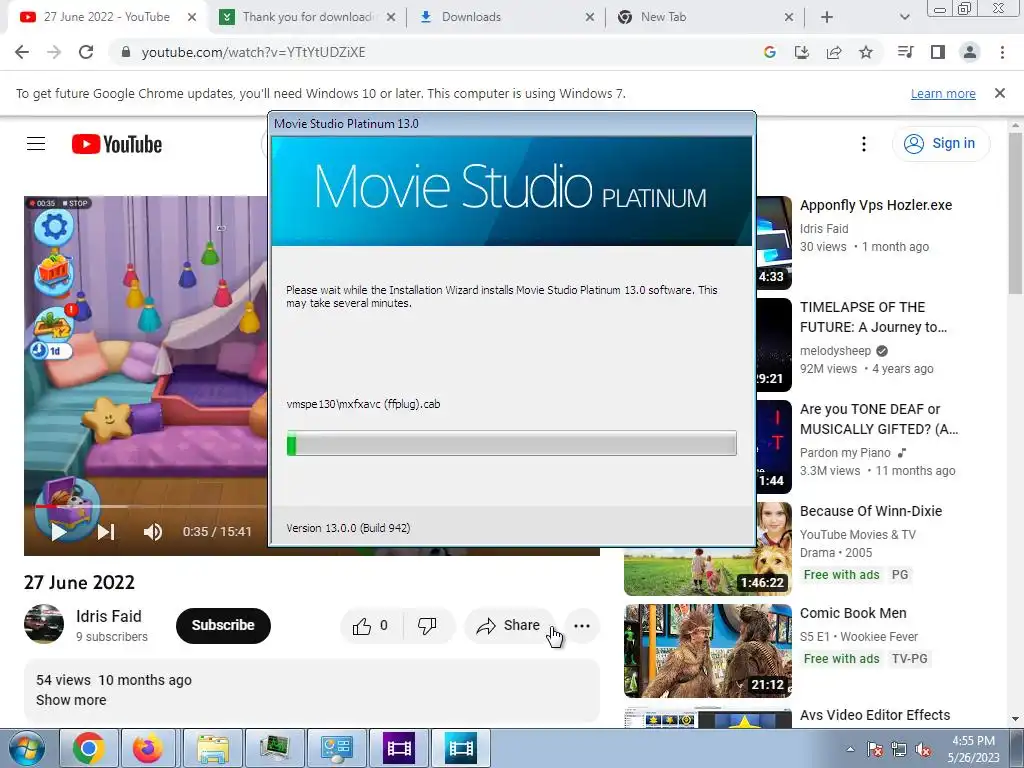Go to the YouTube home logo
Viewport: 1024px width, 768px height.
[117, 144]
